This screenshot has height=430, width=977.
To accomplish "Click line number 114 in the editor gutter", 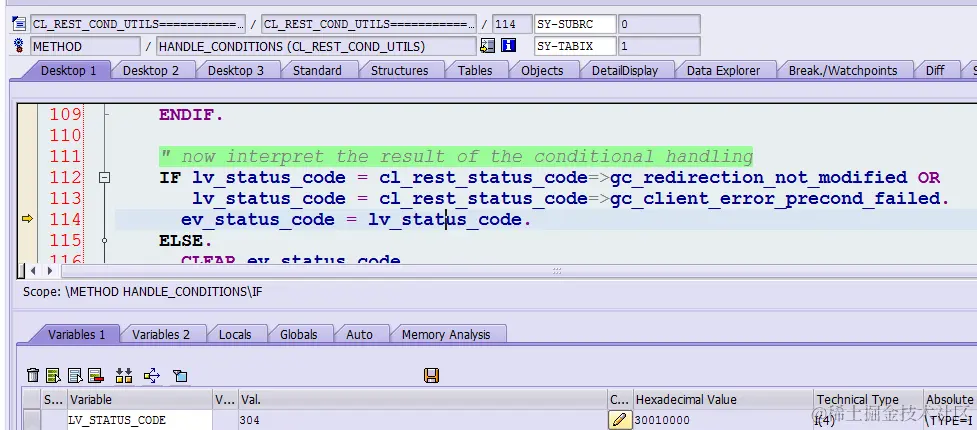I will click(65, 219).
